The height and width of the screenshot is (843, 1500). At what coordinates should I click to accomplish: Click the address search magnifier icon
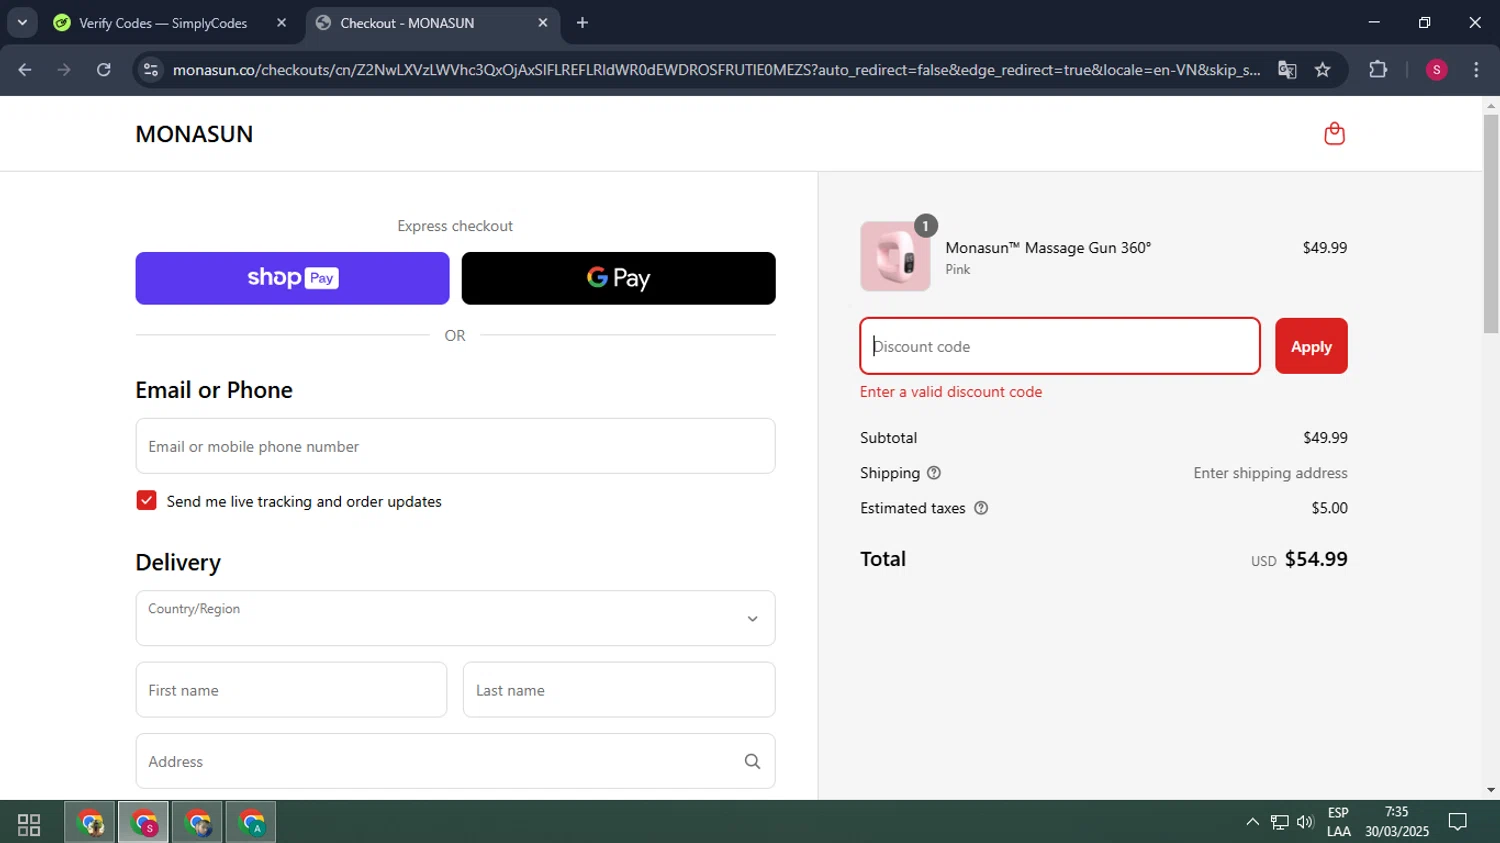(752, 761)
